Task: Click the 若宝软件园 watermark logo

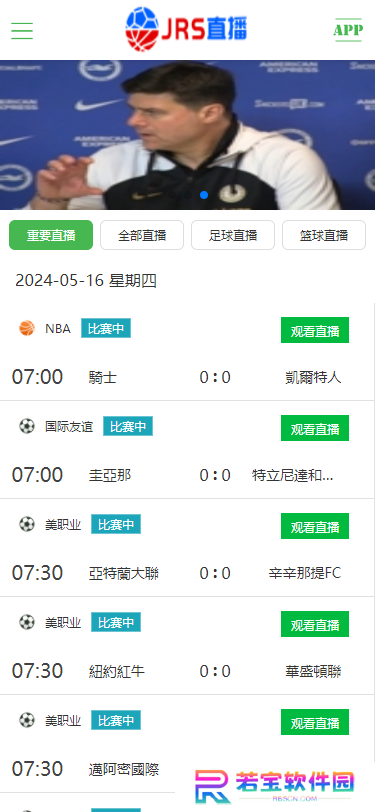Action: coord(275,786)
